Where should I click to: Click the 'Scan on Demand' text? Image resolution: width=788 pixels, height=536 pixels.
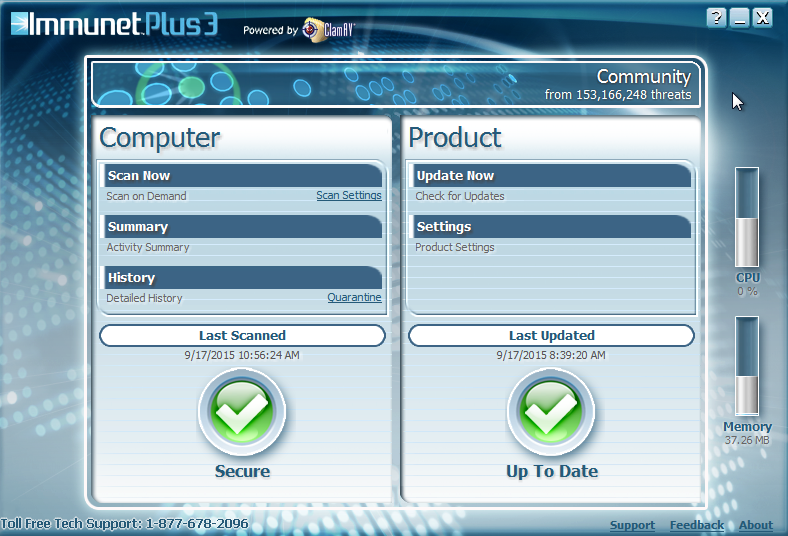click(146, 196)
